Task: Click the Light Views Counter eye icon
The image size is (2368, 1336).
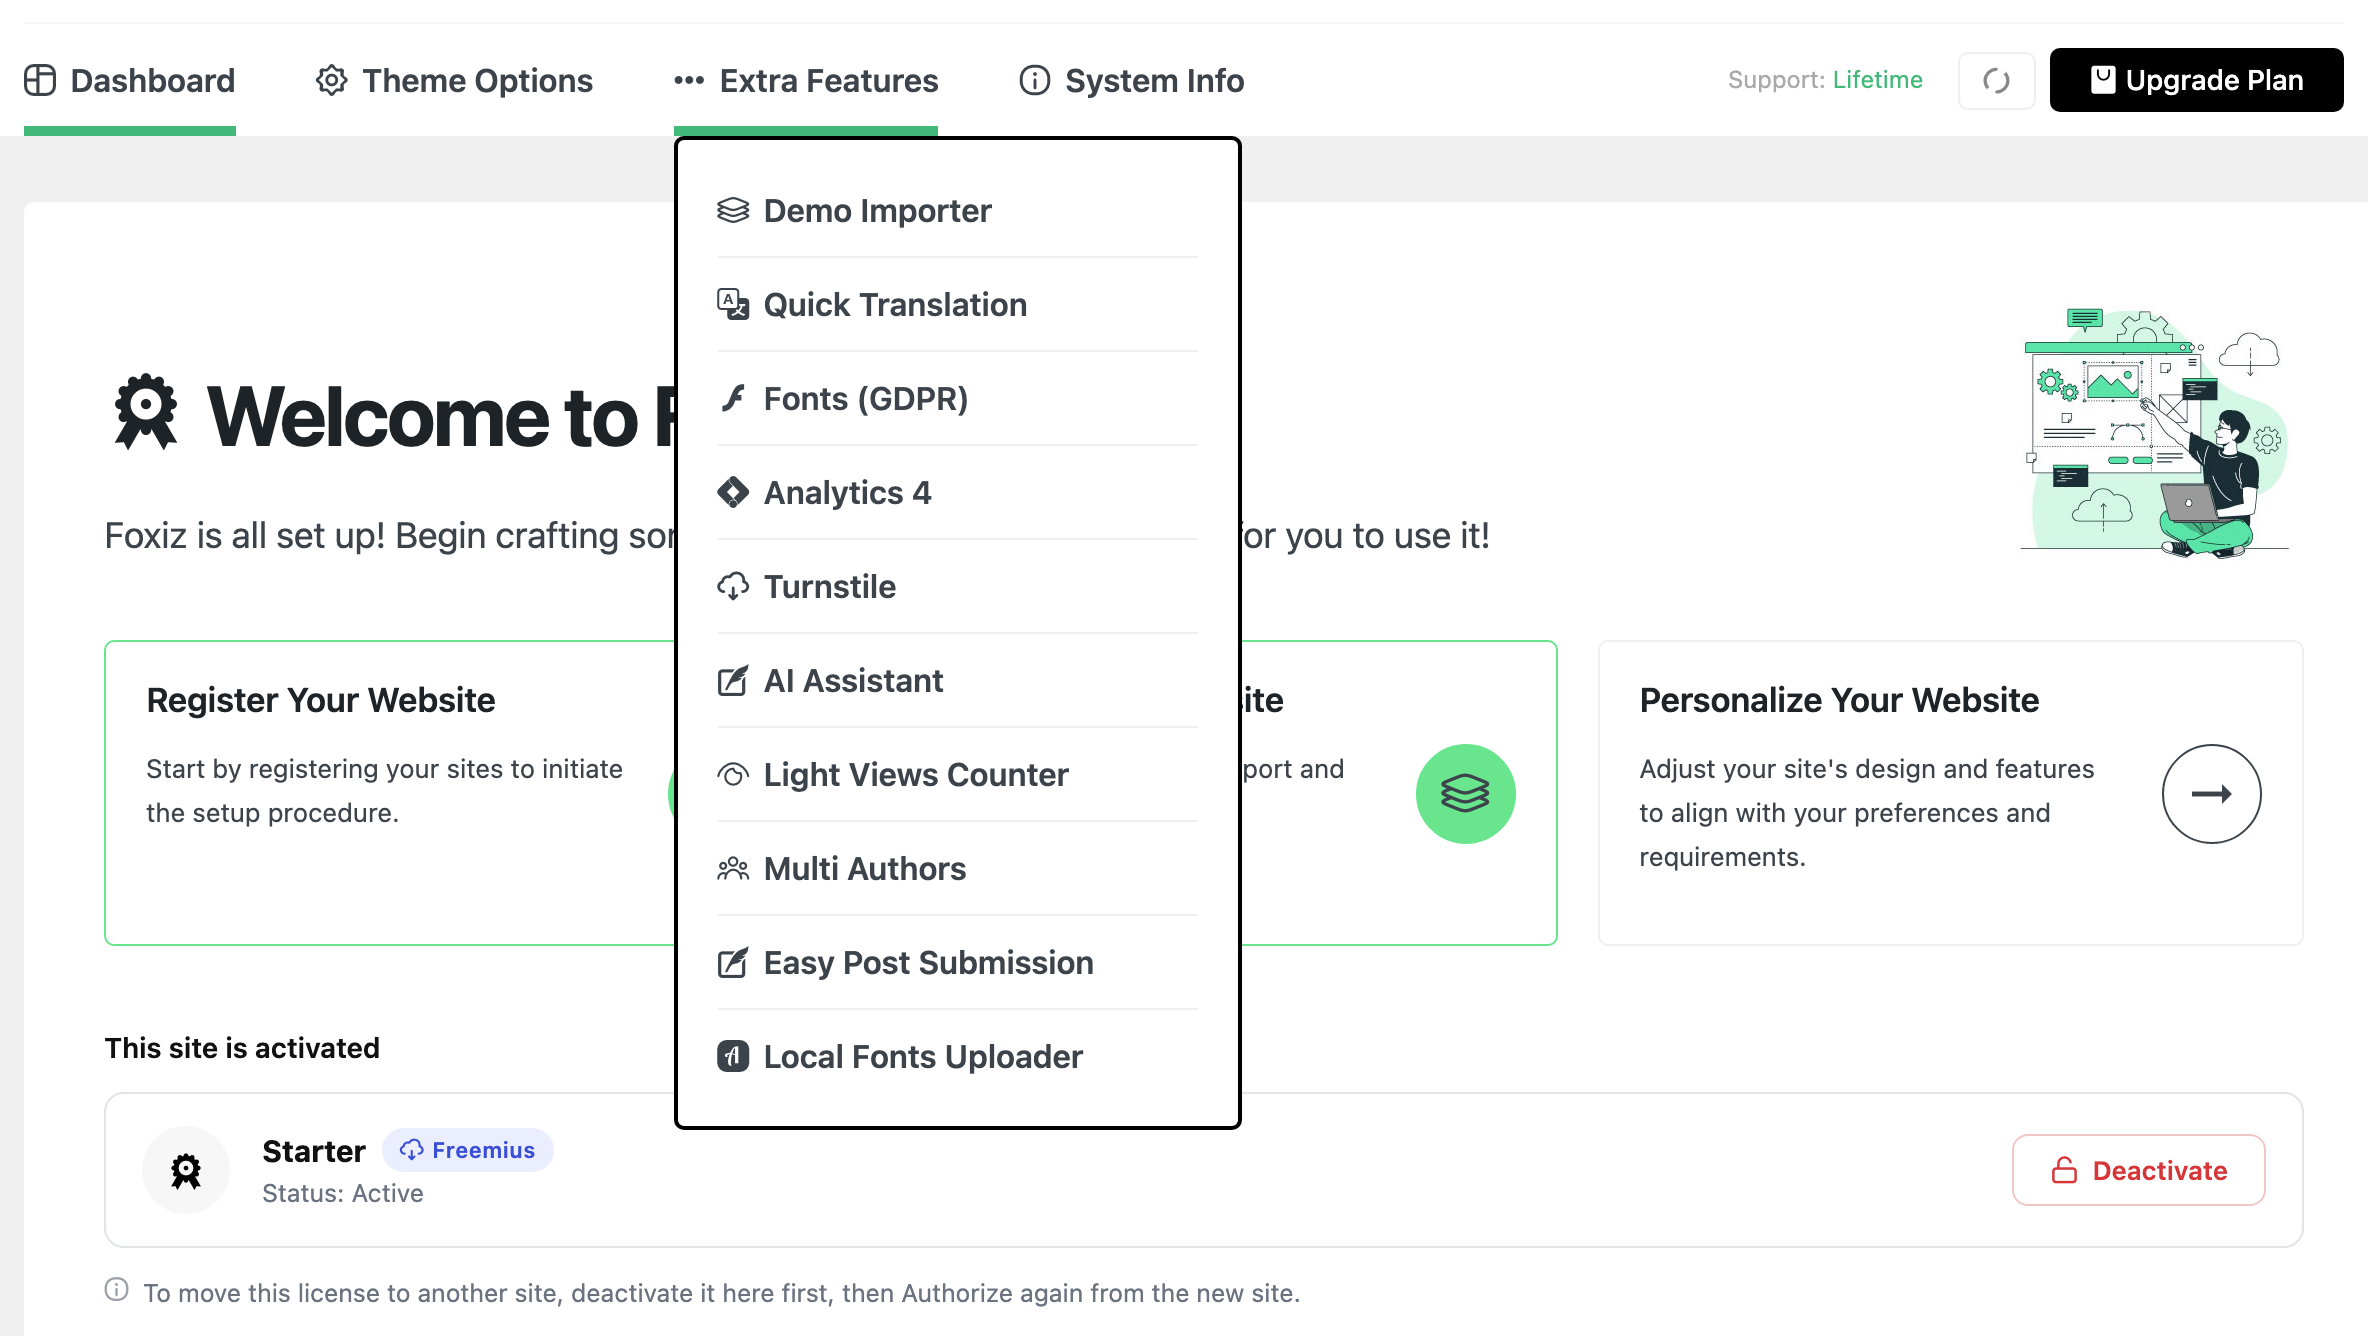Action: [733, 775]
